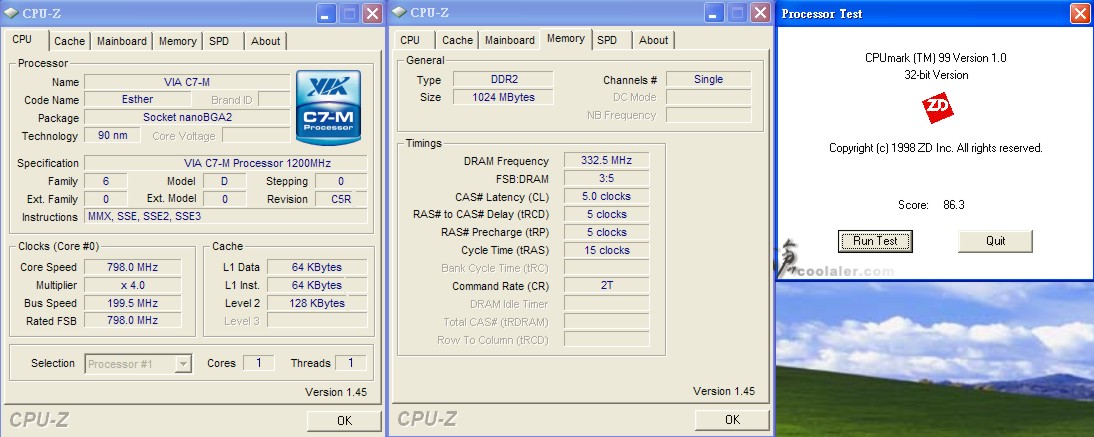
Task: Click memory Size field 1024 MBytes
Action: 503,97
